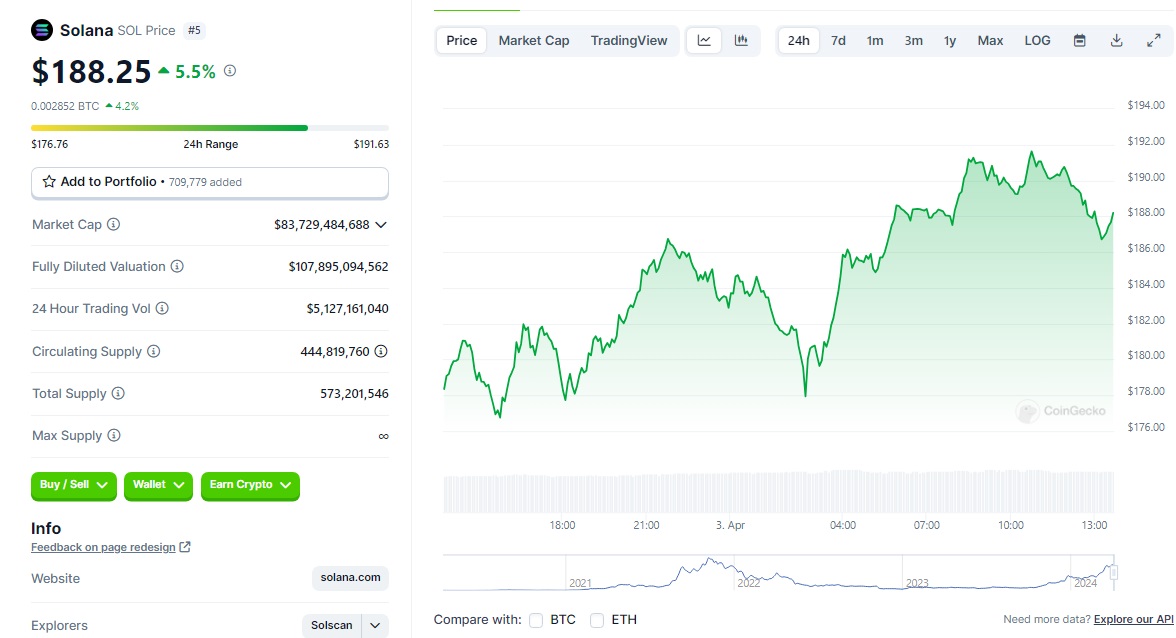1176x638 pixels.
Task: Click the 573,201,546 total supply value
Action: tap(354, 394)
